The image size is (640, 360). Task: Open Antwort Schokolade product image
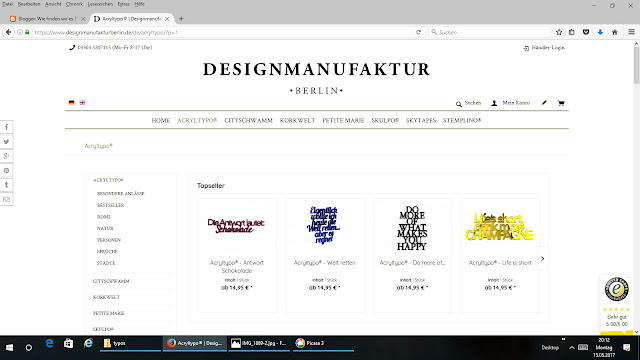click(237, 225)
